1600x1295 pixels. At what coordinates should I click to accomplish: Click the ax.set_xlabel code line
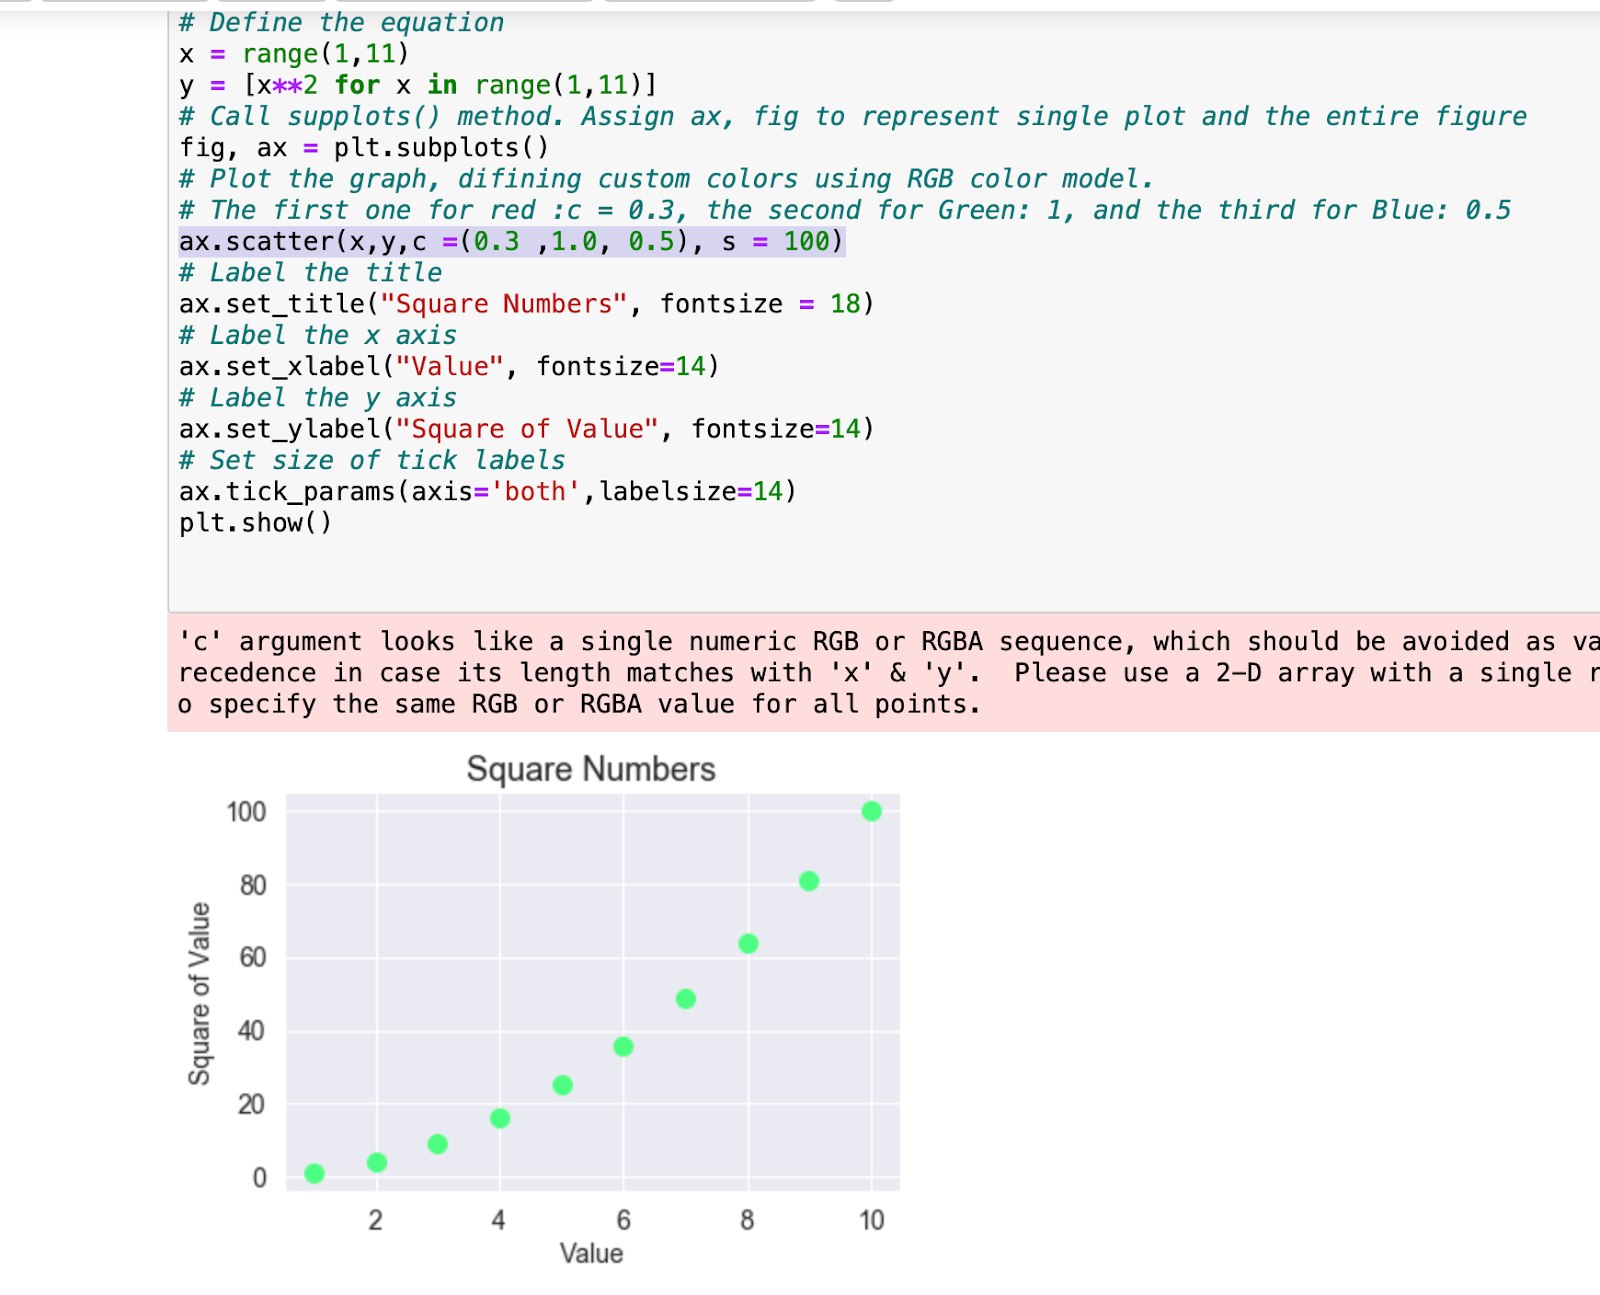[x=448, y=366]
